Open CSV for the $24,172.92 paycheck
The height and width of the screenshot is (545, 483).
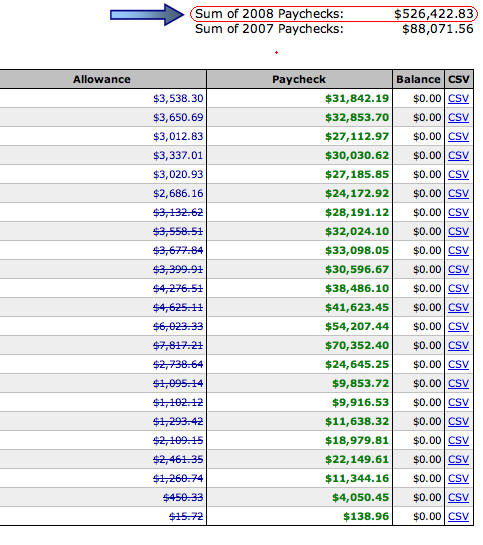click(x=458, y=194)
